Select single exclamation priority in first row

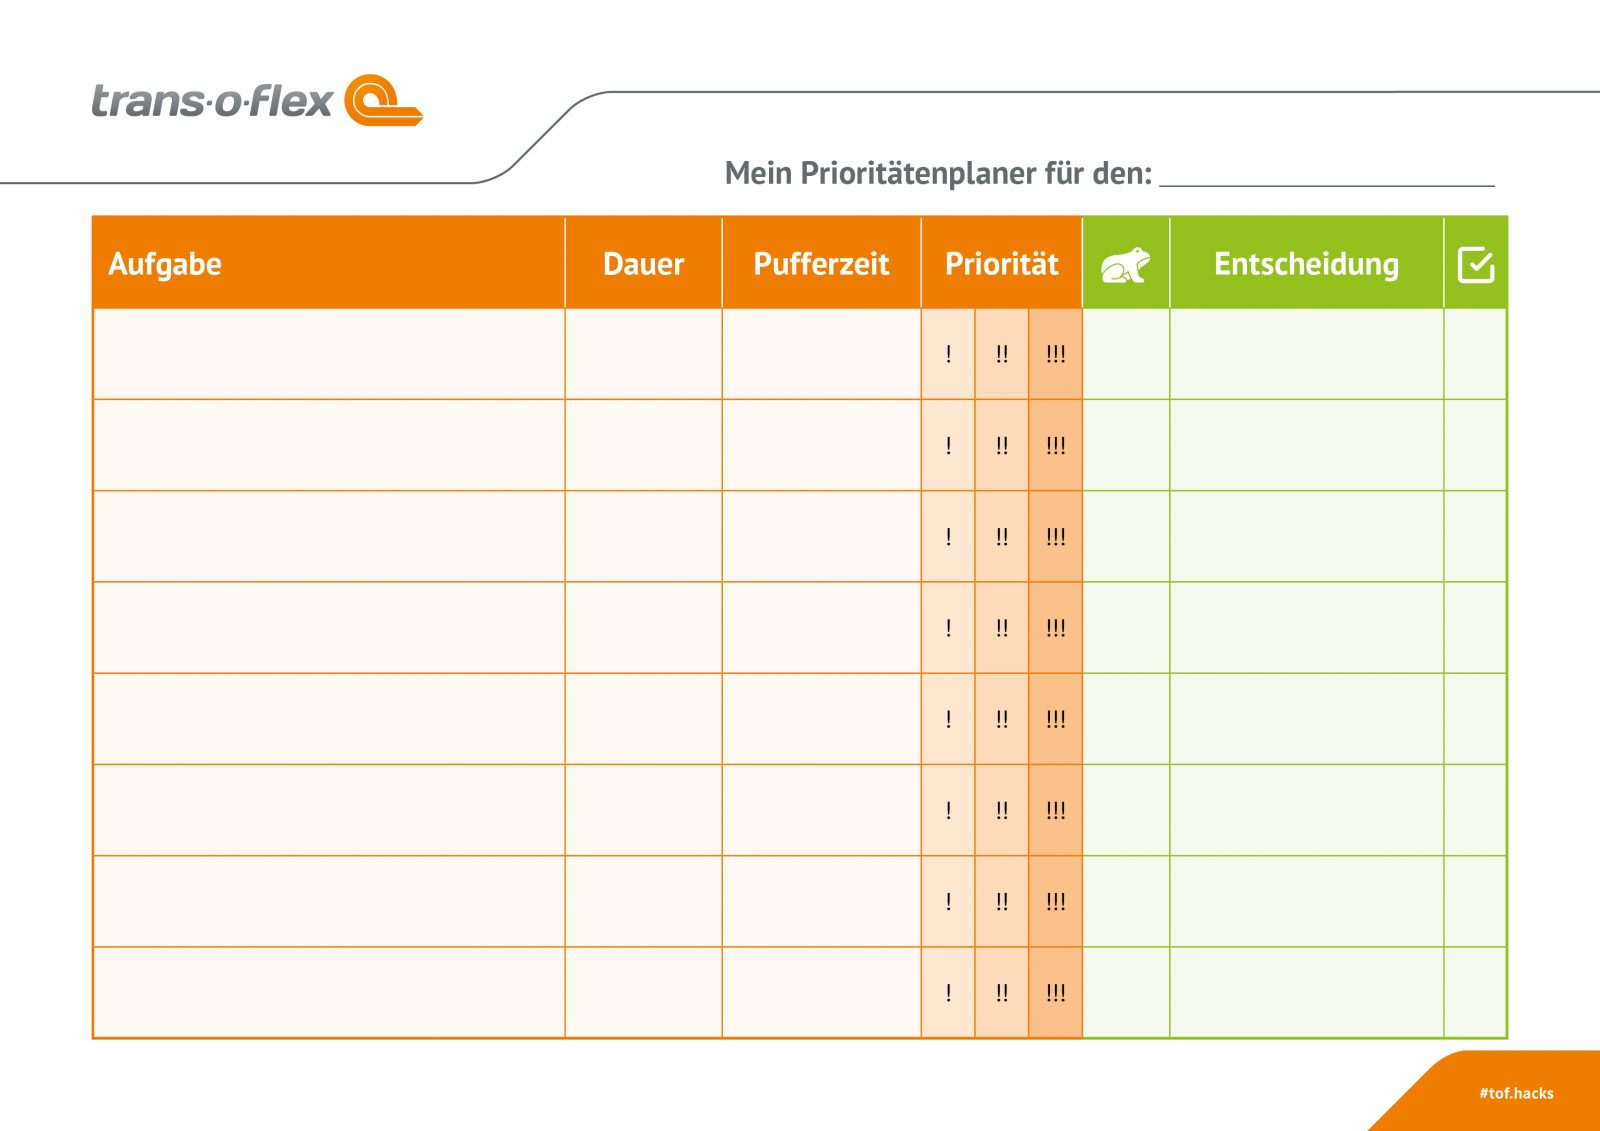pyautogui.click(x=948, y=354)
